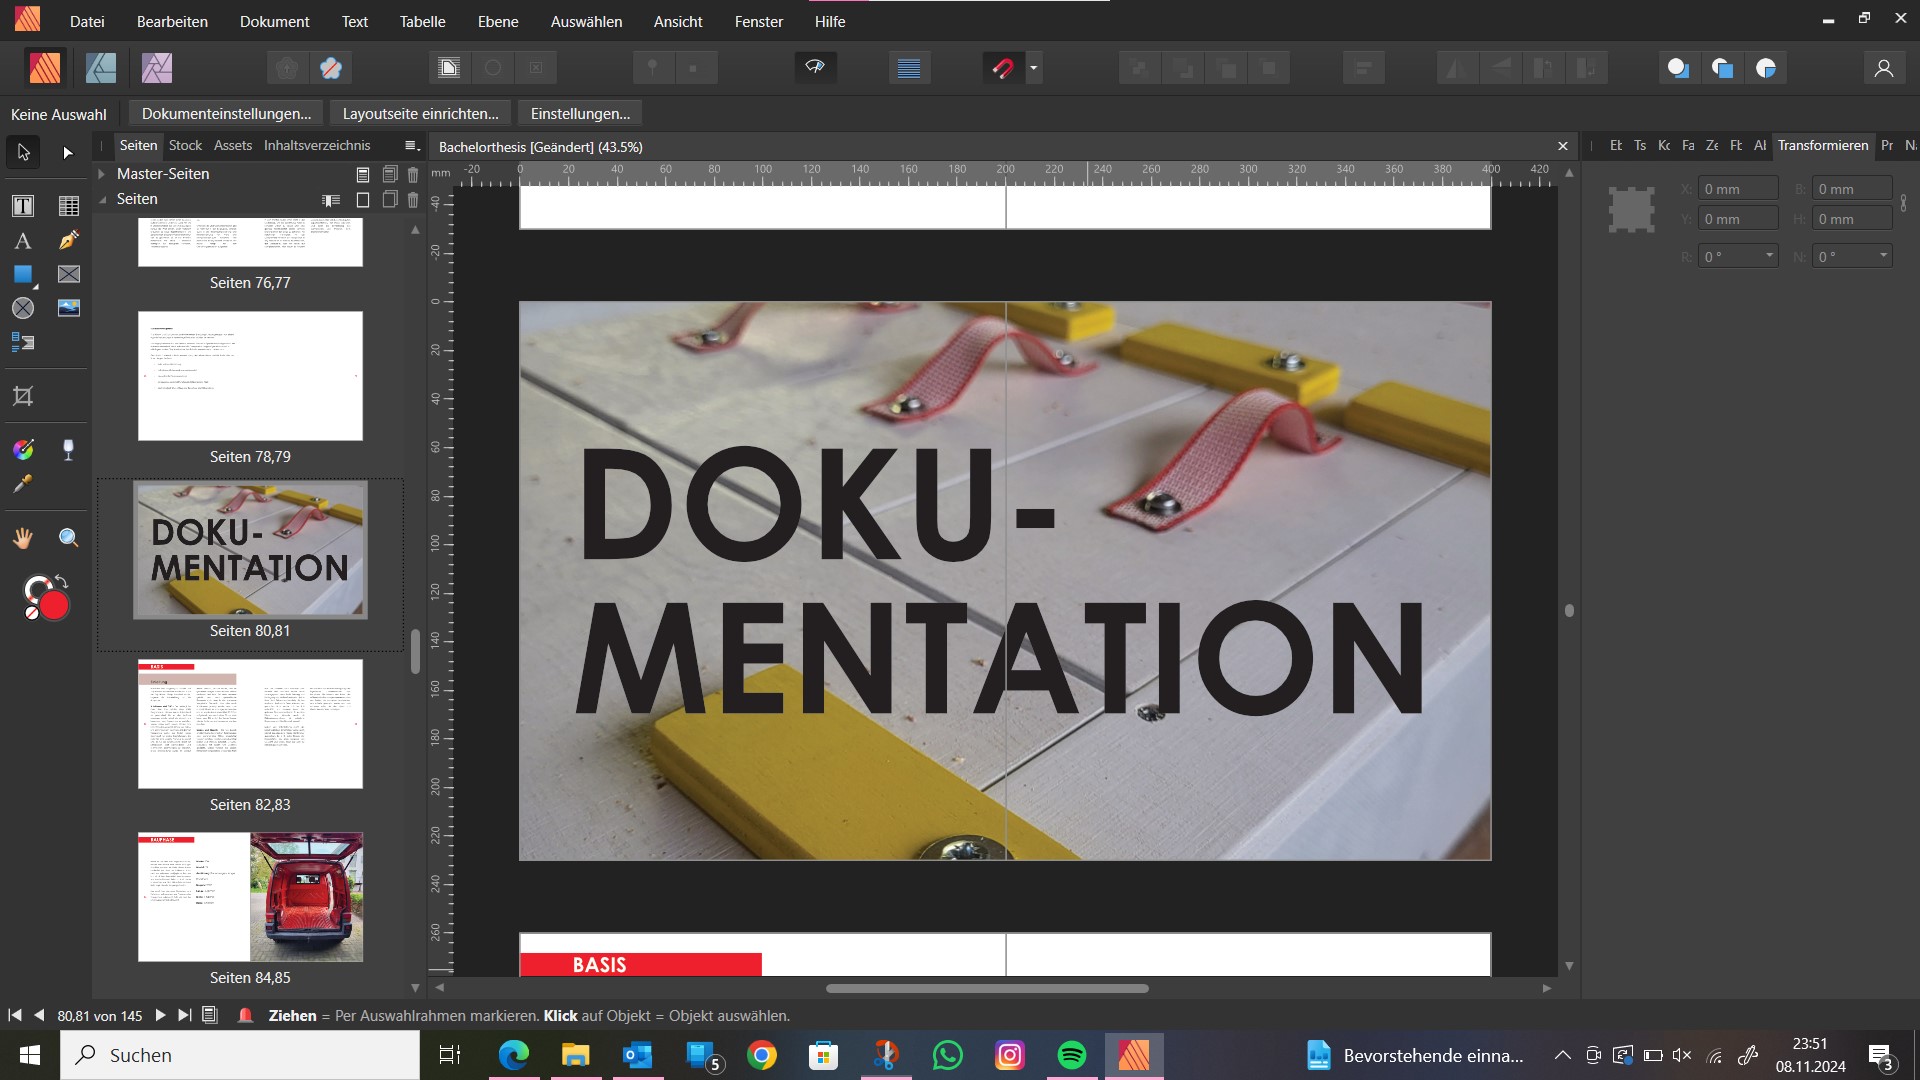Click the Layoutseite einrichten... button
Image resolution: width=1920 pixels, height=1080 pixels.
[x=420, y=114]
